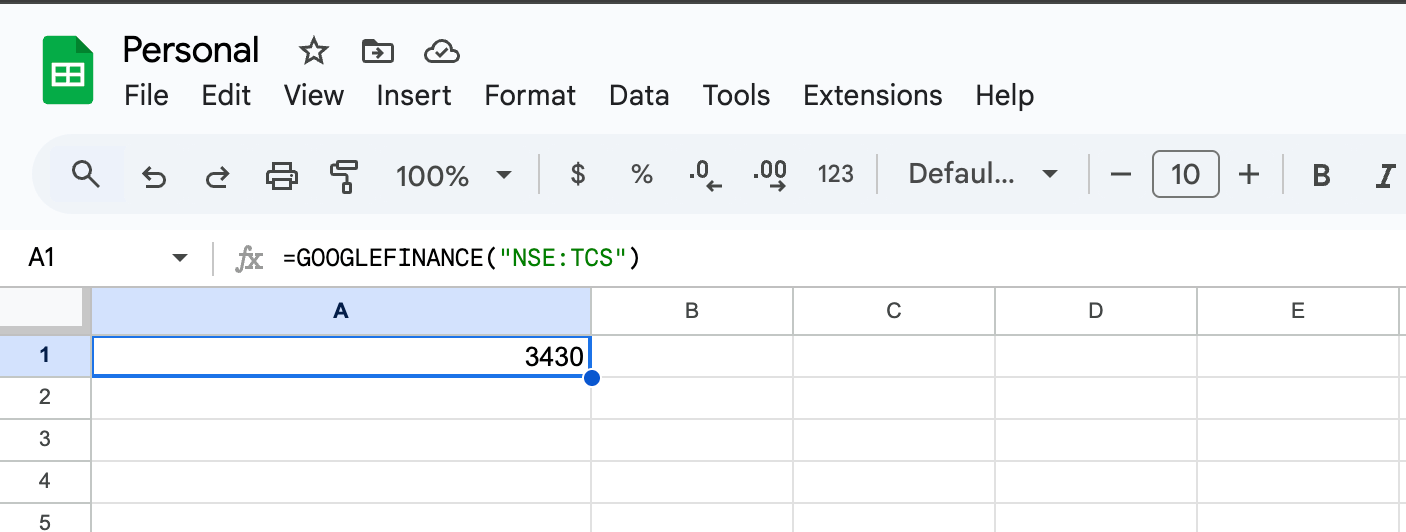This screenshot has height=532, width=1406.
Task: Open the Google Sheets home icon
Action: [68, 70]
